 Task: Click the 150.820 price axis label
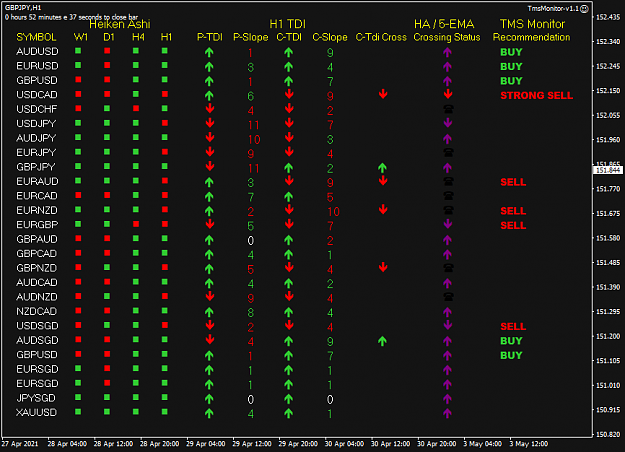tap(608, 434)
